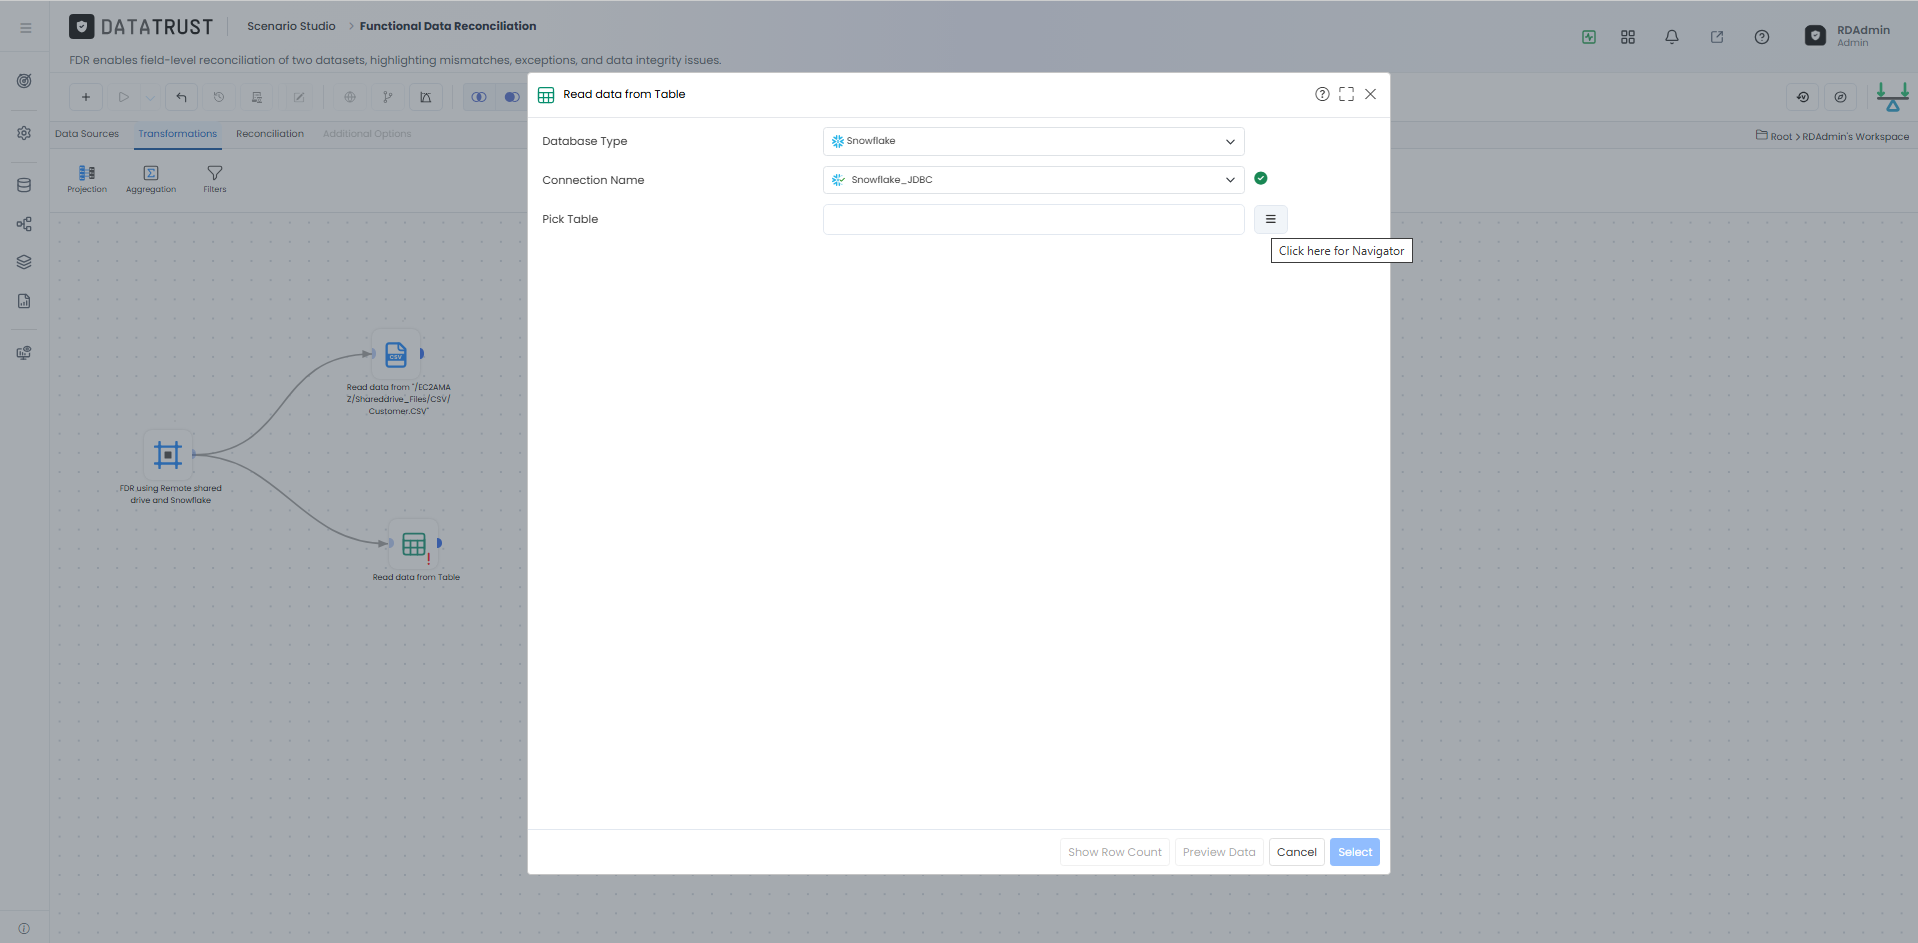Screen dimensions: 1918x943
Task: Open the run options dropdown arrow
Action: pos(150,97)
